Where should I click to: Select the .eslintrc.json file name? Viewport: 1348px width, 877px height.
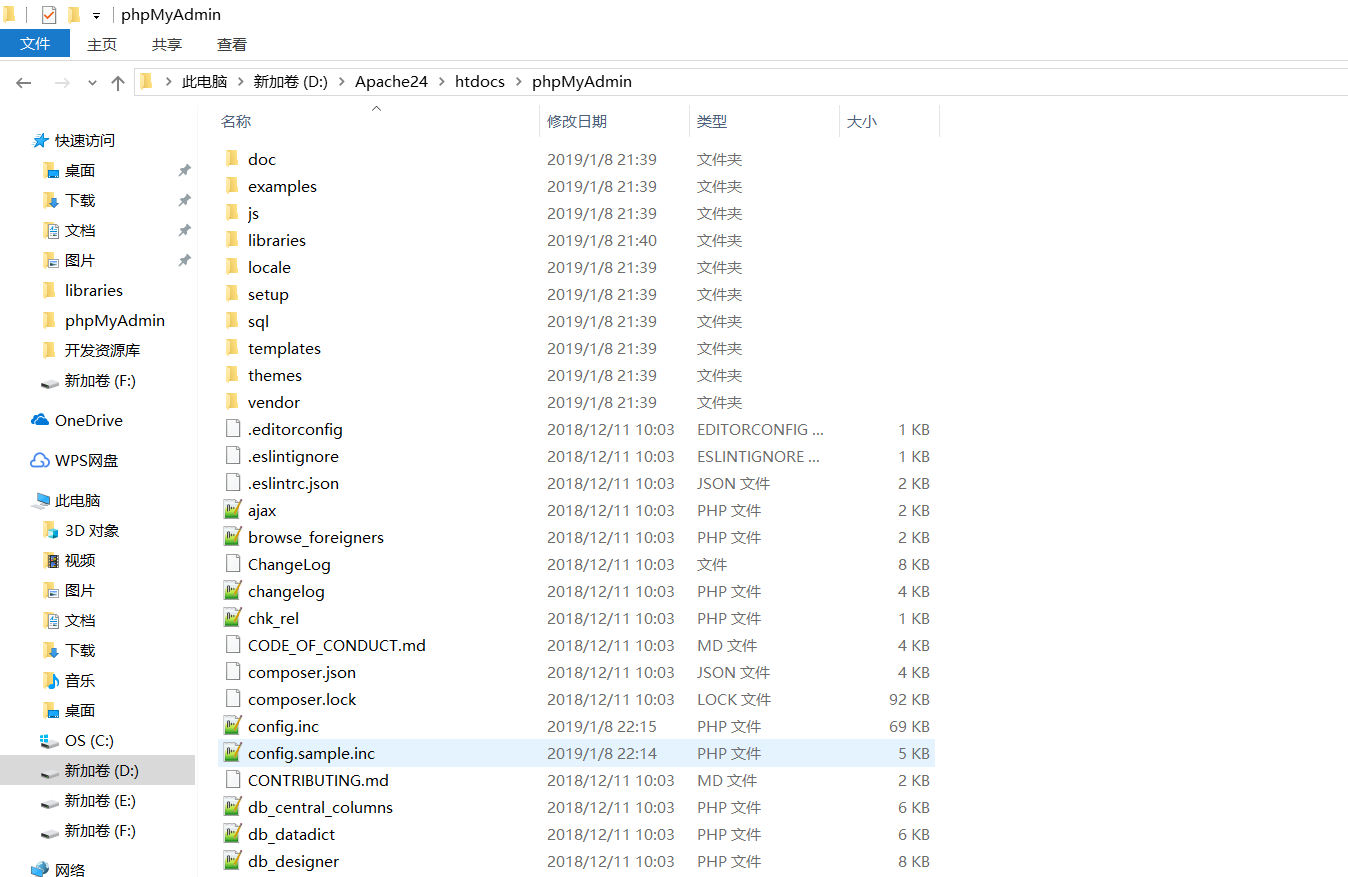(293, 483)
